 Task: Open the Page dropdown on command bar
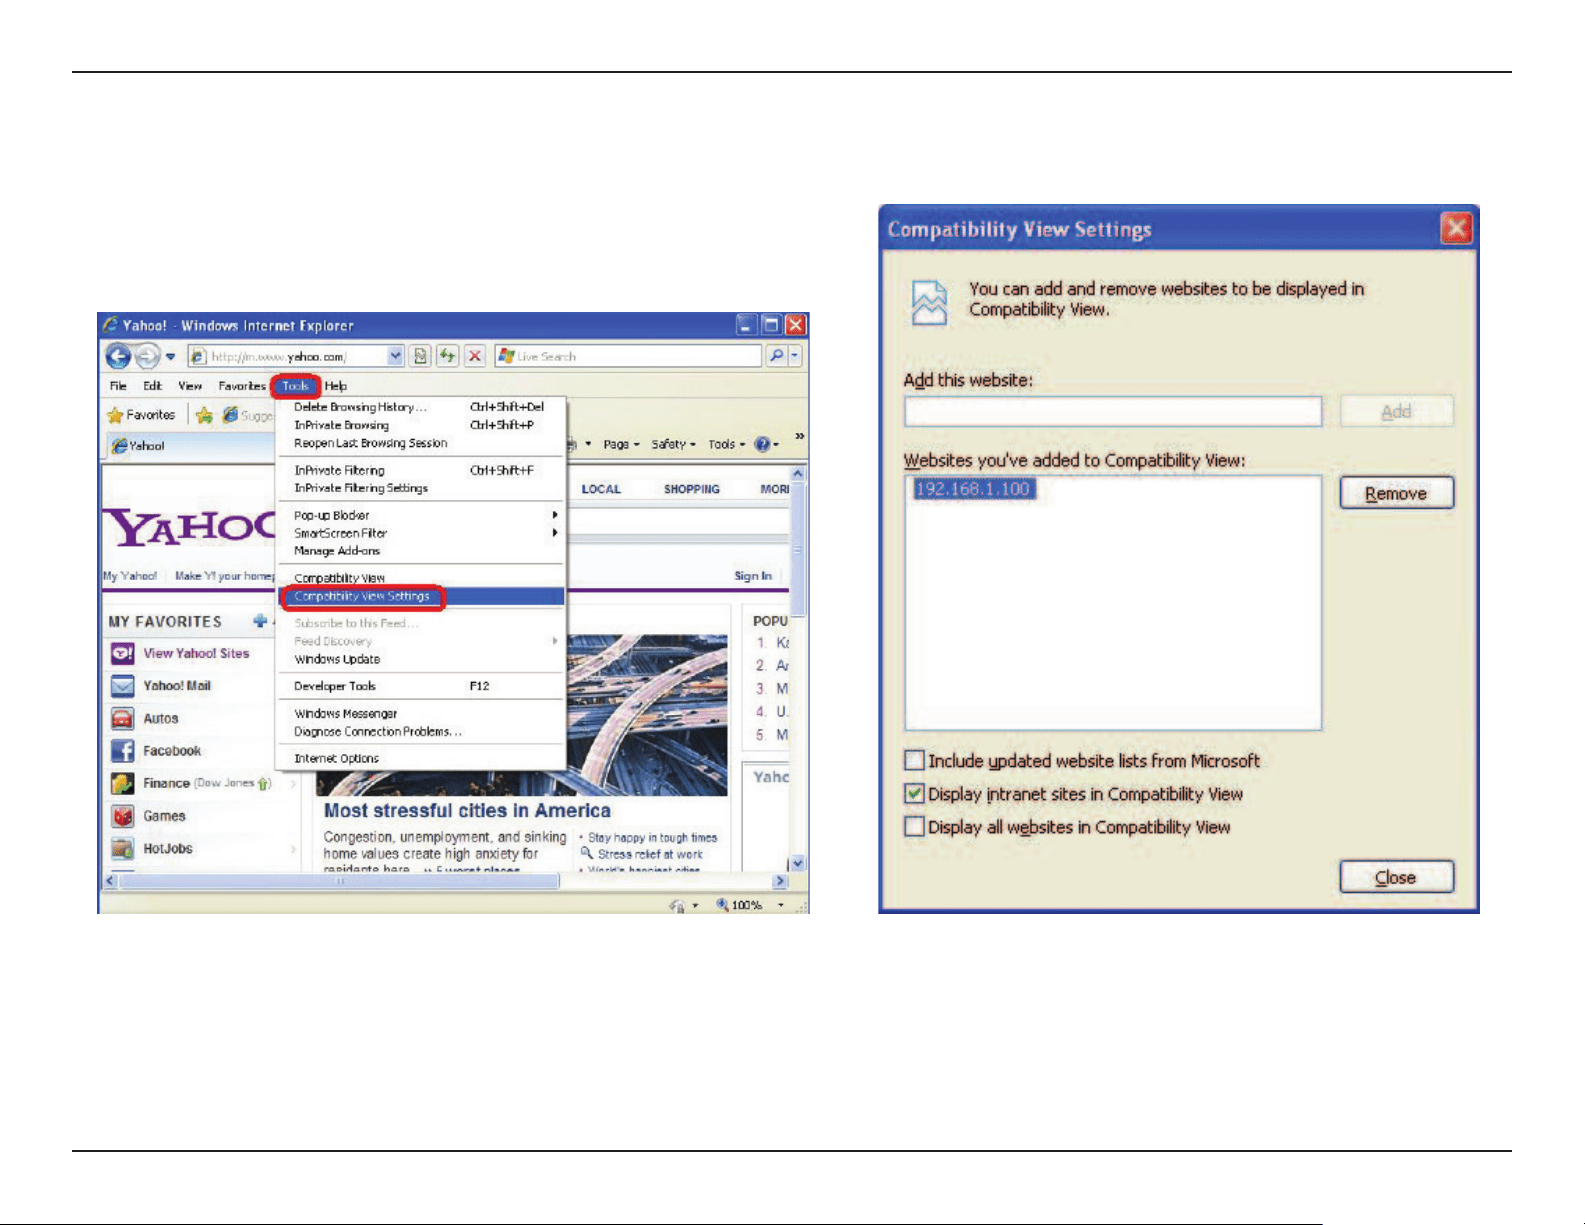coord(621,445)
